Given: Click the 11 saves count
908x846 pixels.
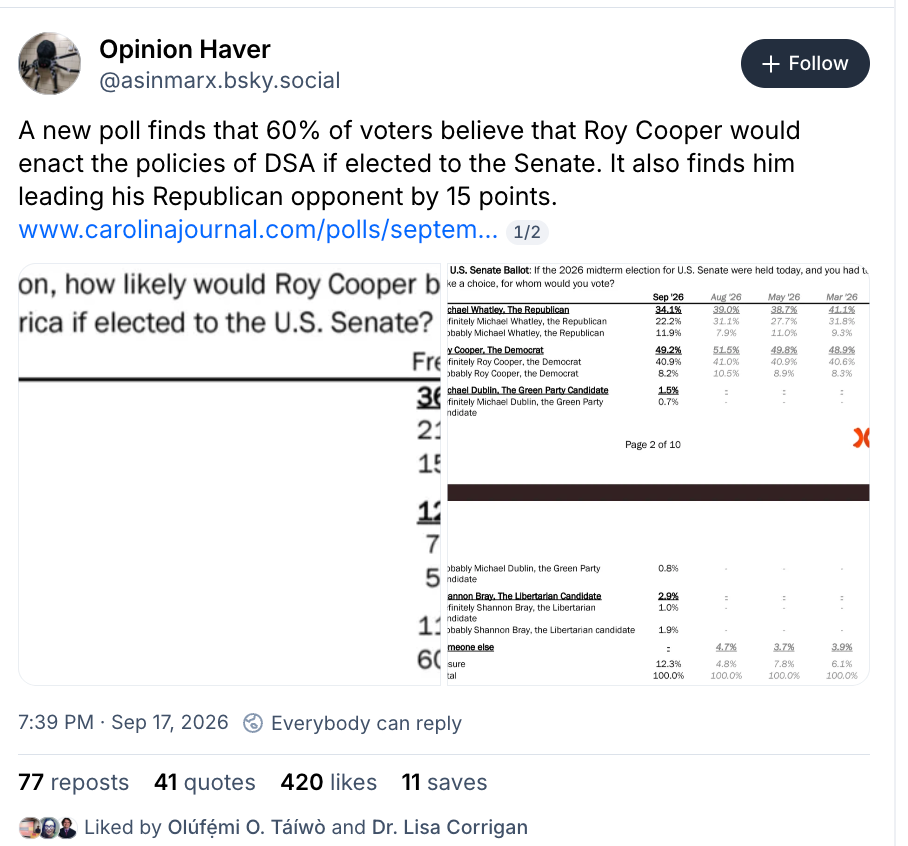Looking at the screenshot, I should (x=445, y=782).
